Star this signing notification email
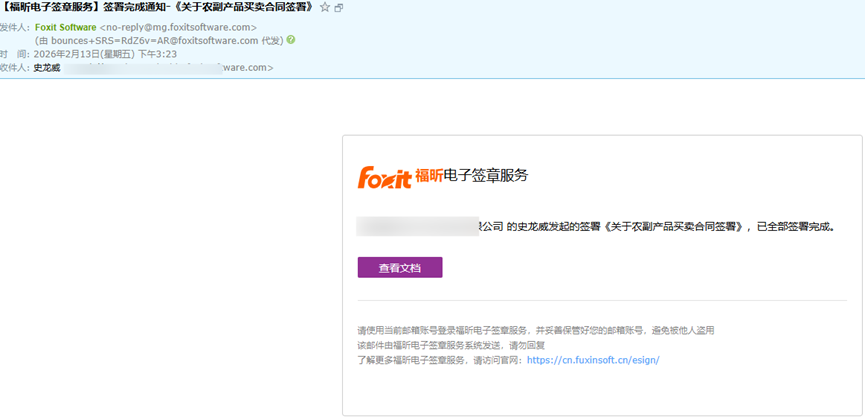Viewport: 865px width, 417px height. tap(325, 8)
